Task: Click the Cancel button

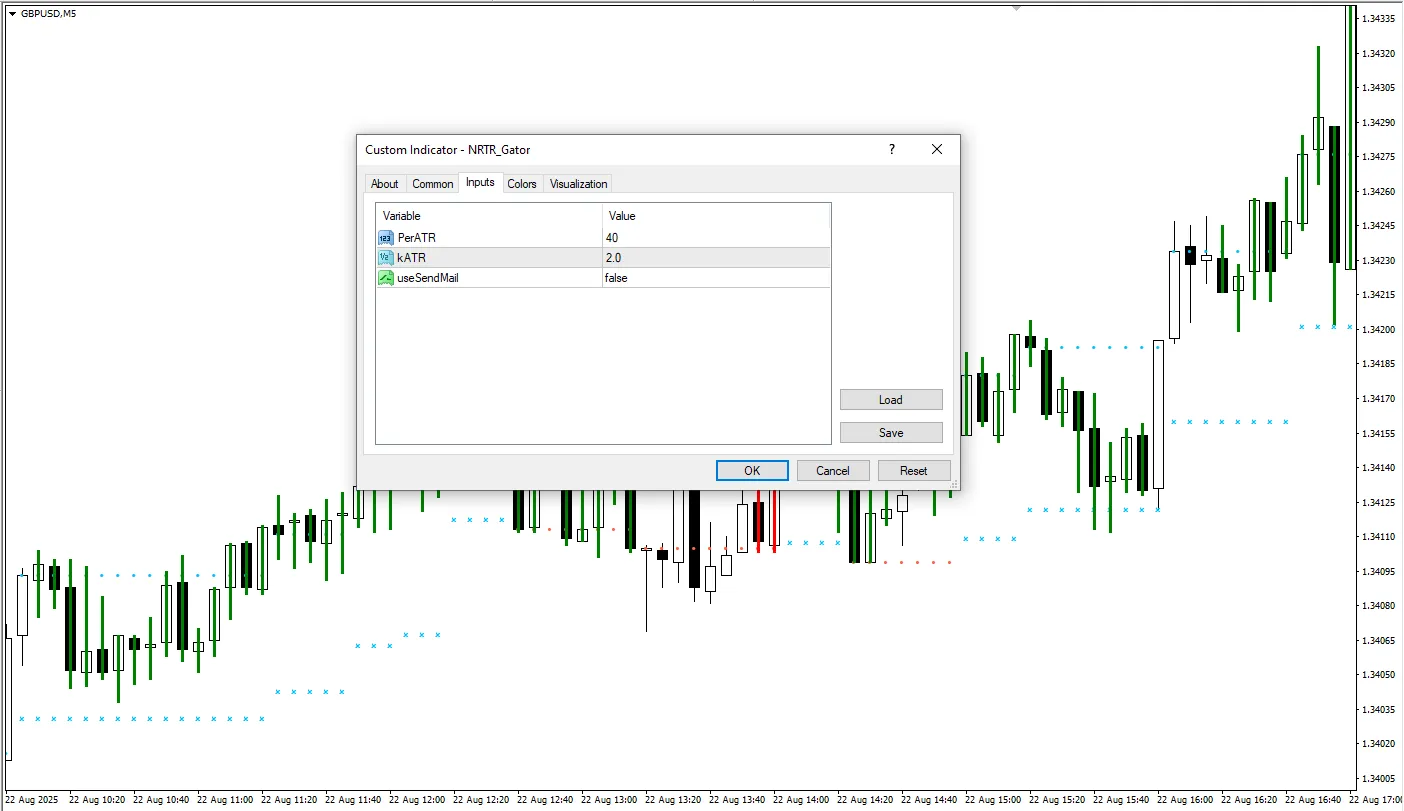Action: 833,471
